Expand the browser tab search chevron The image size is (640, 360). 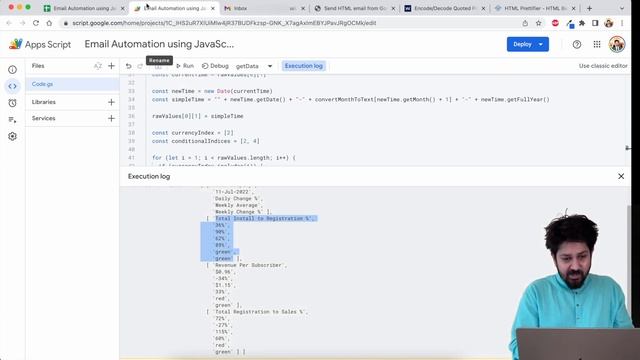622,8
